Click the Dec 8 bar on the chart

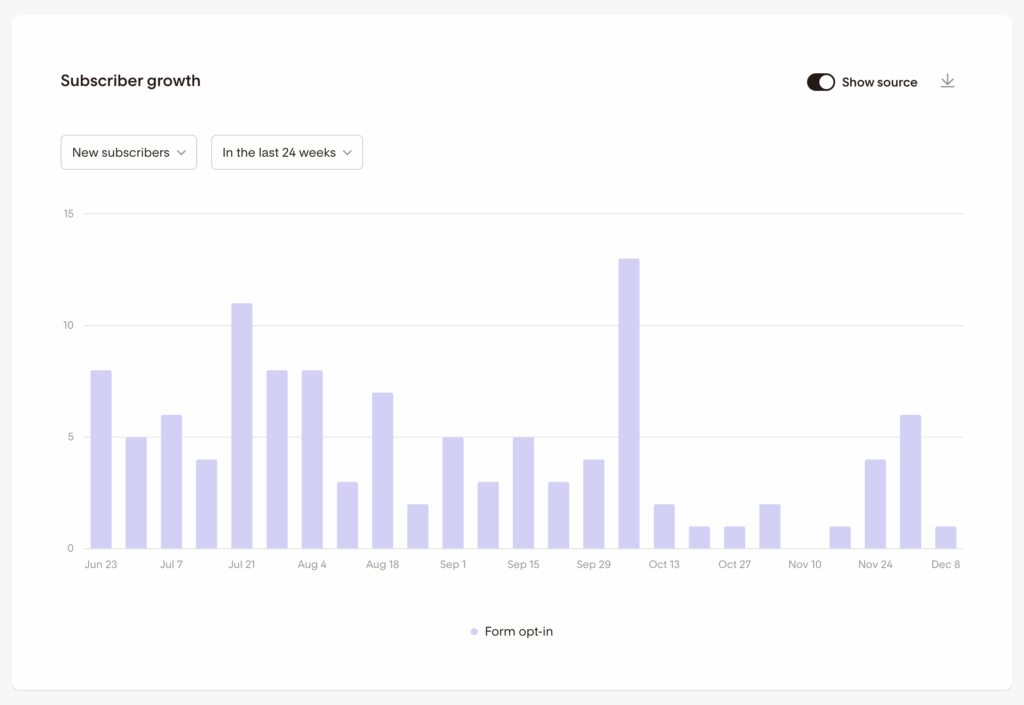pyautogui.click(x=945, y=535)
